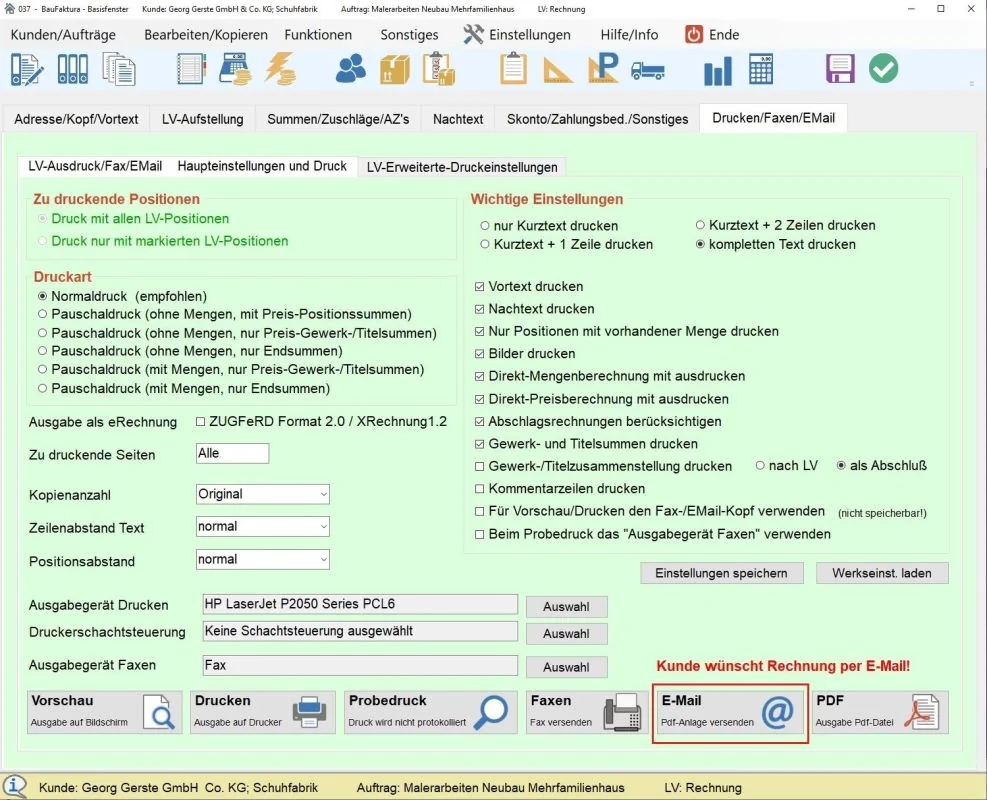Click the purple floppy disk save icon
This screenshot has height=800, width=987.
[840, 69]
